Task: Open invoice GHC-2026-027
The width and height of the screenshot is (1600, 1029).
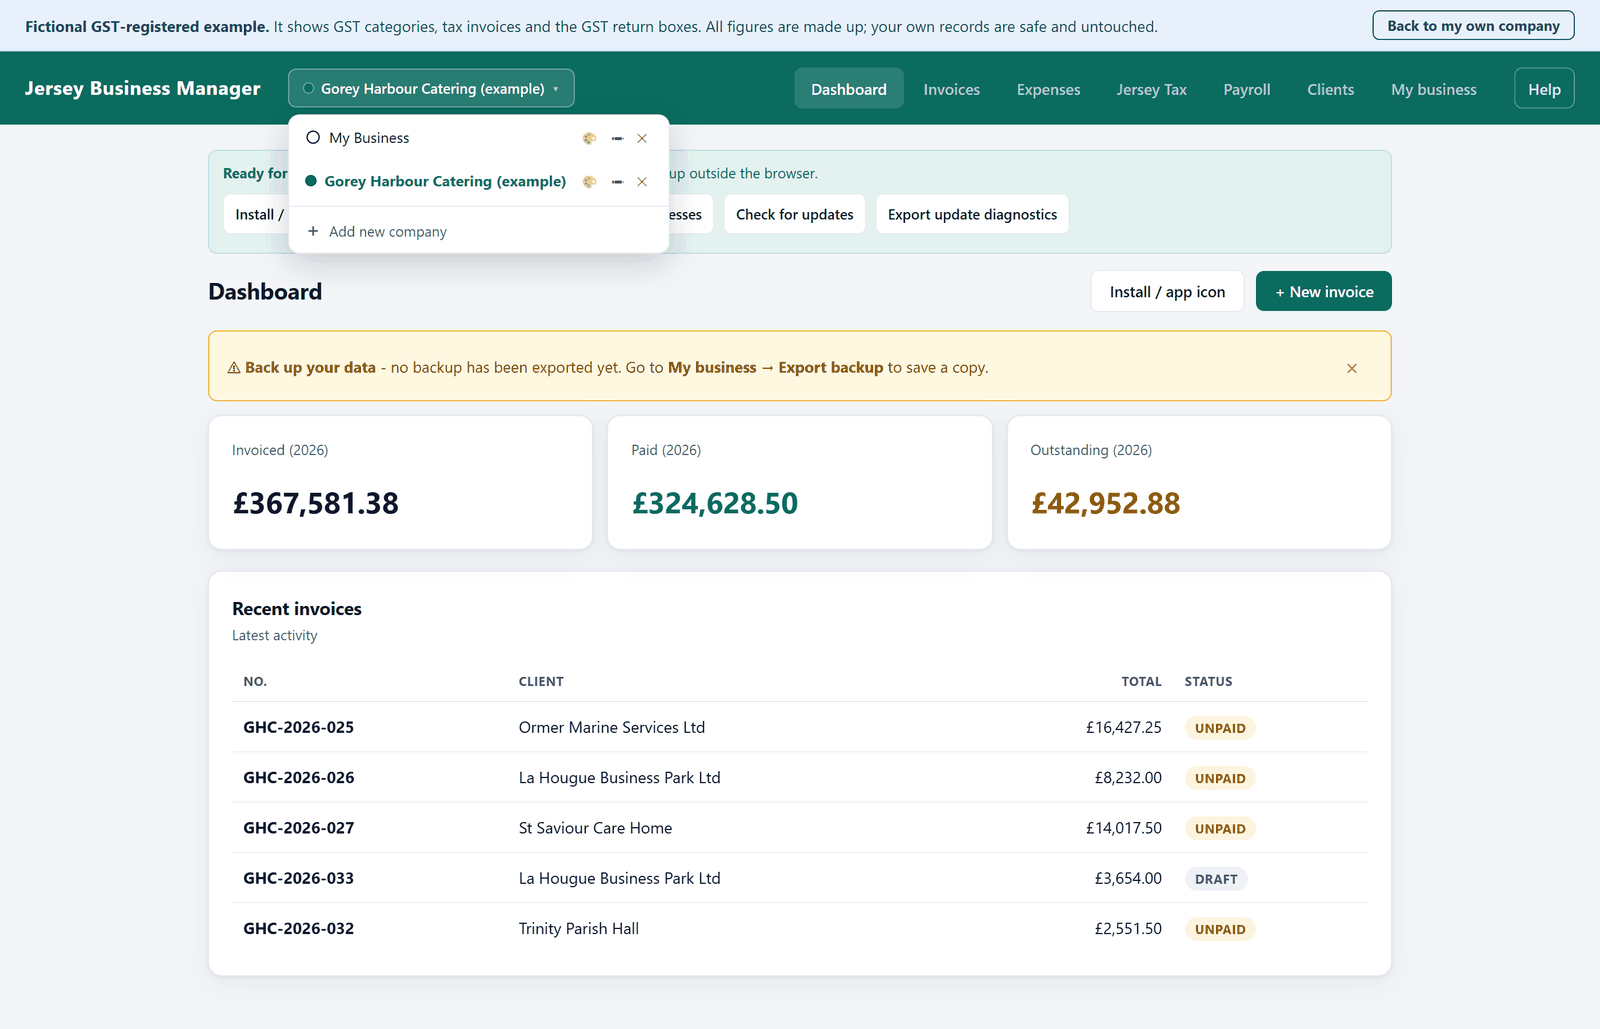Action: coord(298,827)
